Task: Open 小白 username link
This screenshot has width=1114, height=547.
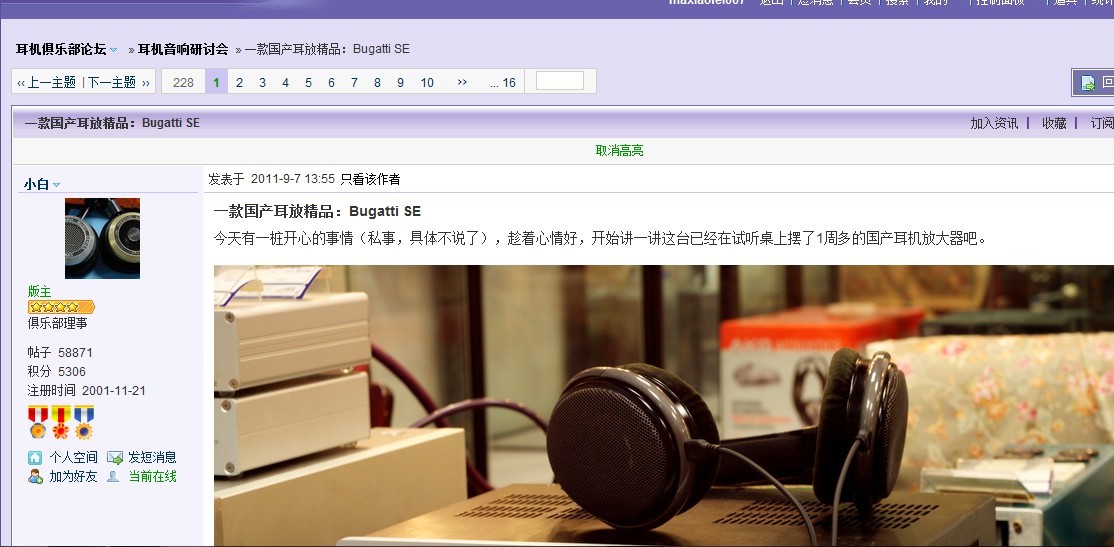Action: point(36,184)
